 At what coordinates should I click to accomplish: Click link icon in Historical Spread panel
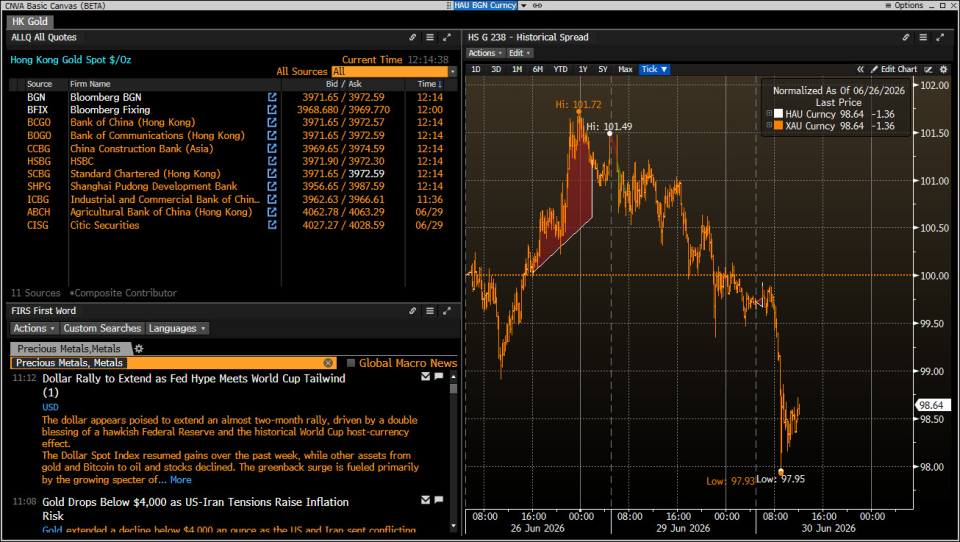(906, 37)
